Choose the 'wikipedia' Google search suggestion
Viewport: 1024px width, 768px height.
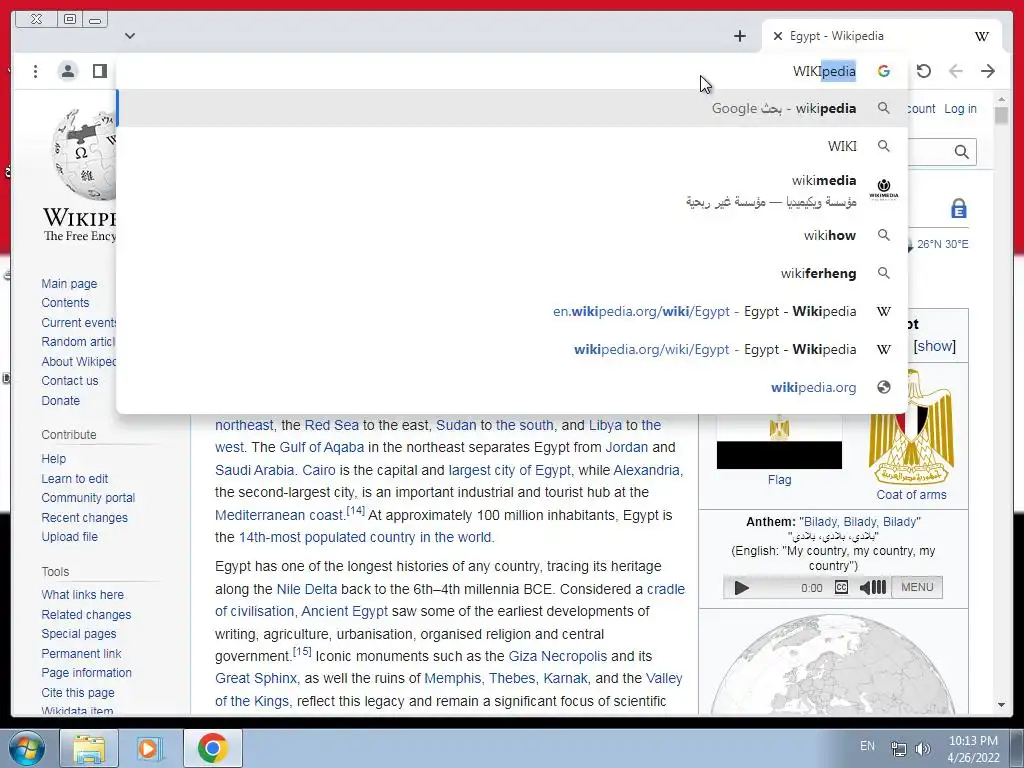(x=512, y=108)
